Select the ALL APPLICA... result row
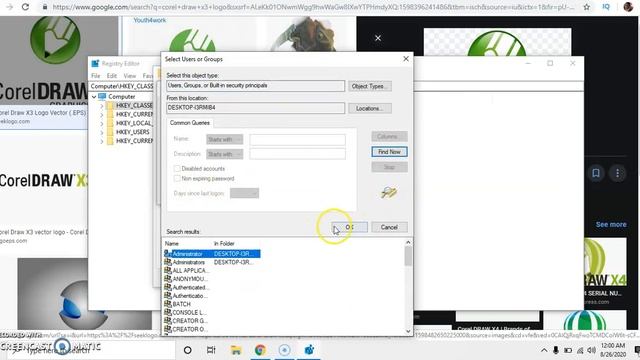The width and height of the screenshot is (640, 360). [187, 271]
